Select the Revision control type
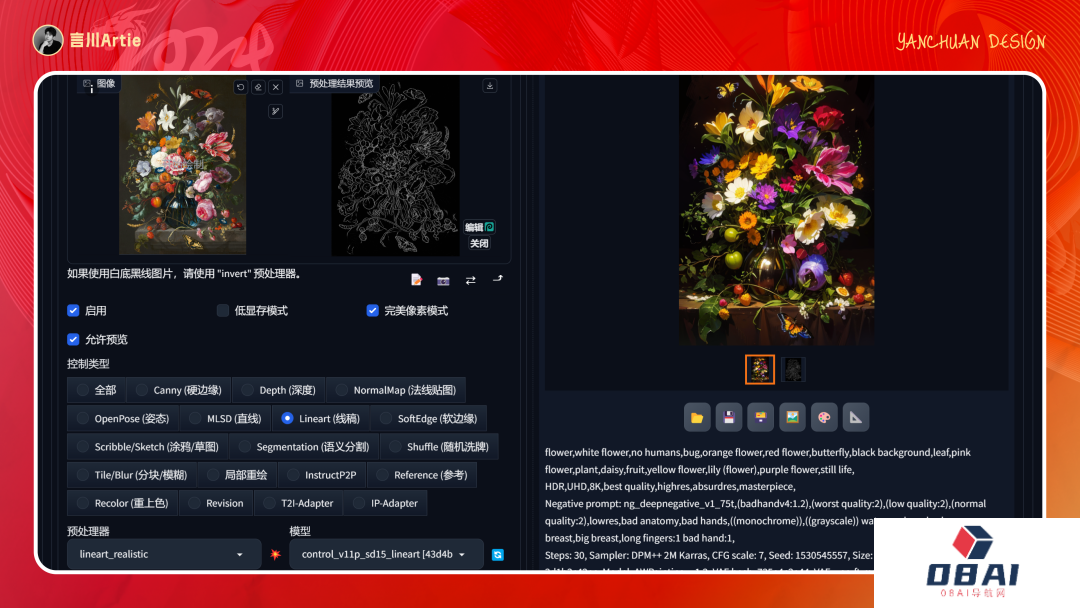The width and height of the screenshot is (1080, 608). point(216,503)
